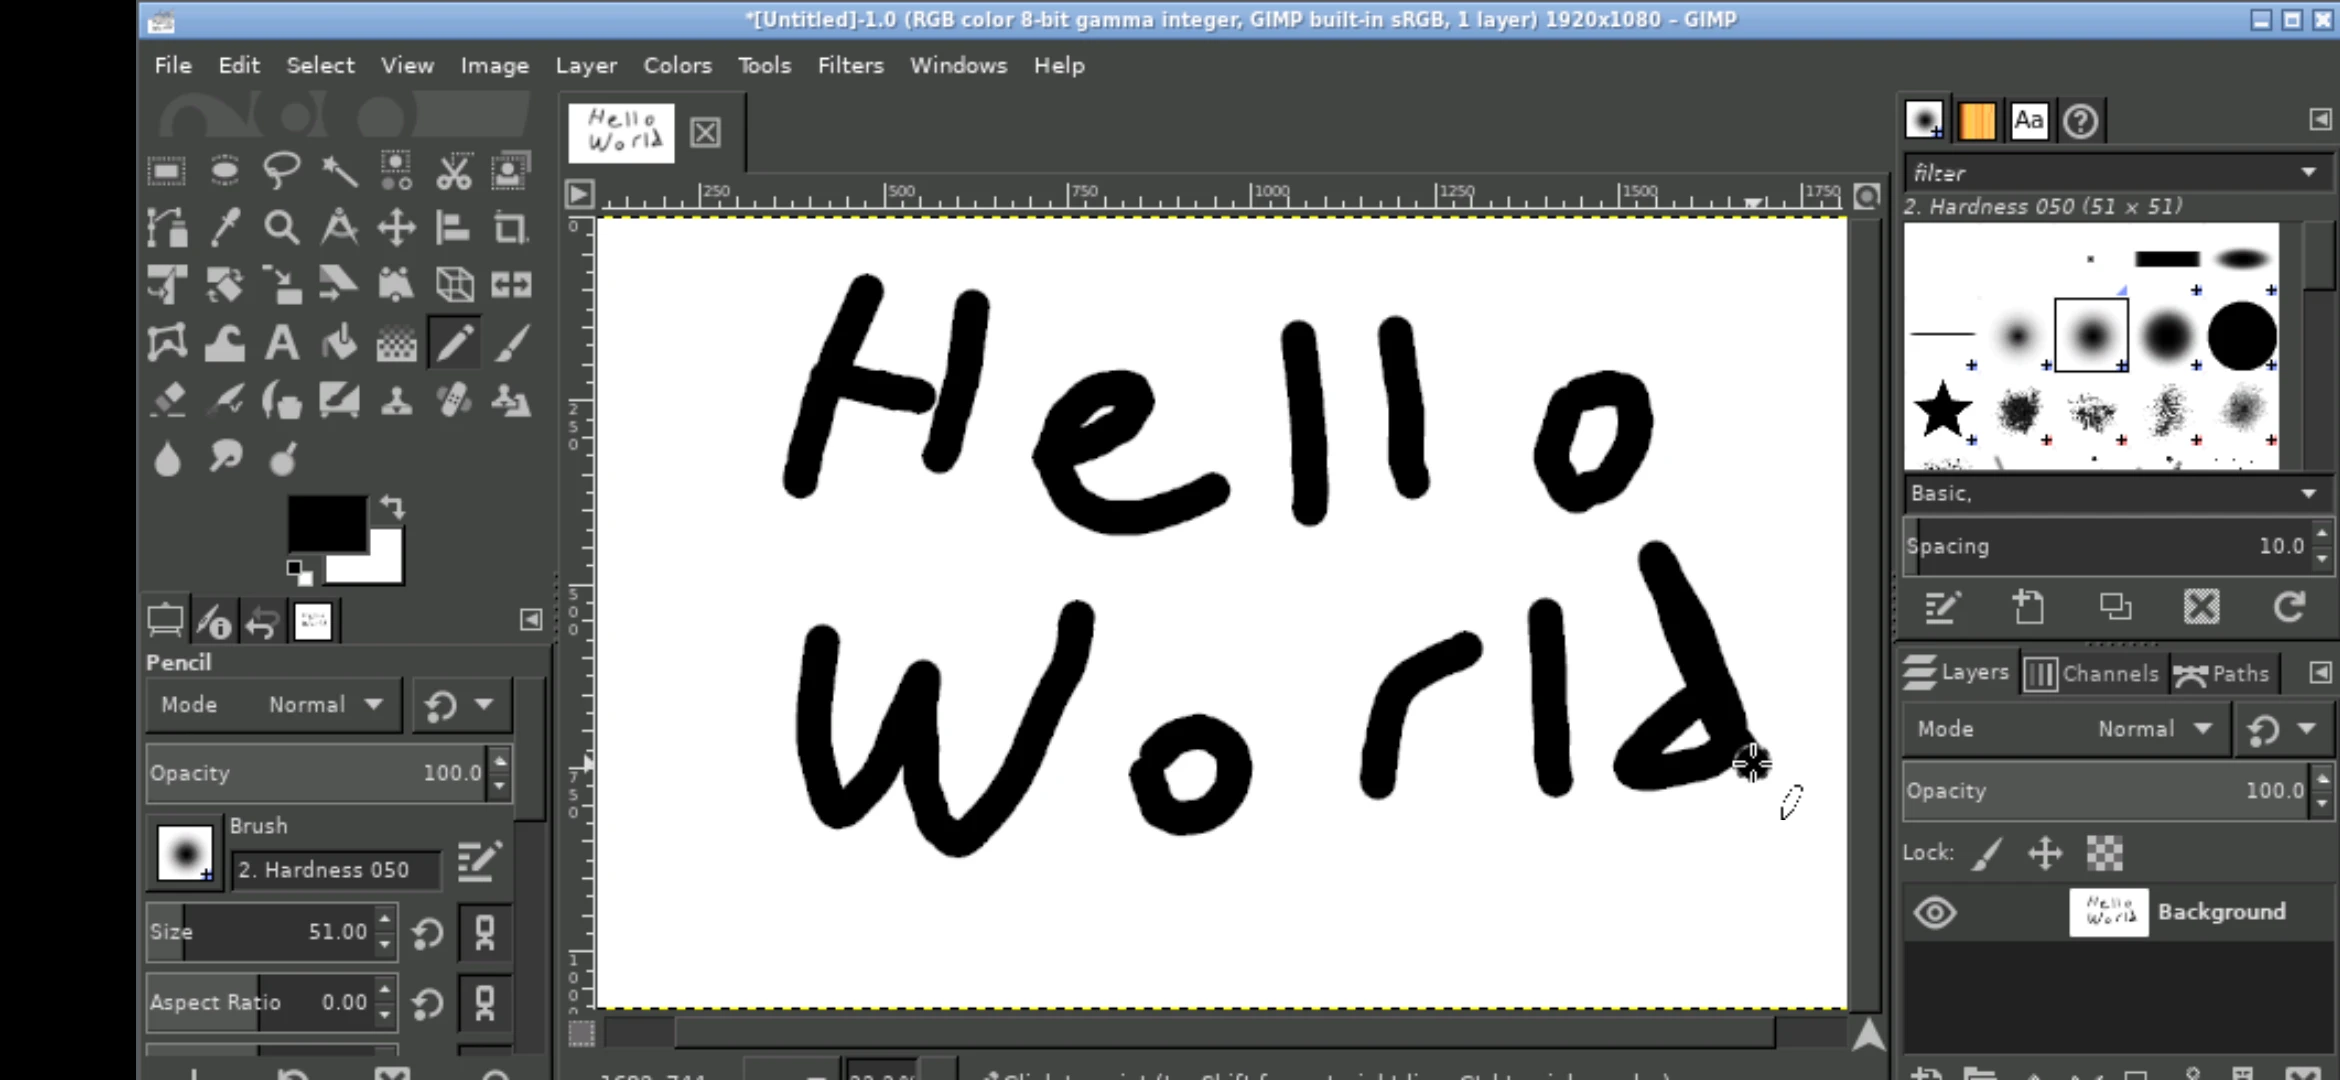Select the Text tool
This screenshot has height=1080, width=2340.
(282, 344)
